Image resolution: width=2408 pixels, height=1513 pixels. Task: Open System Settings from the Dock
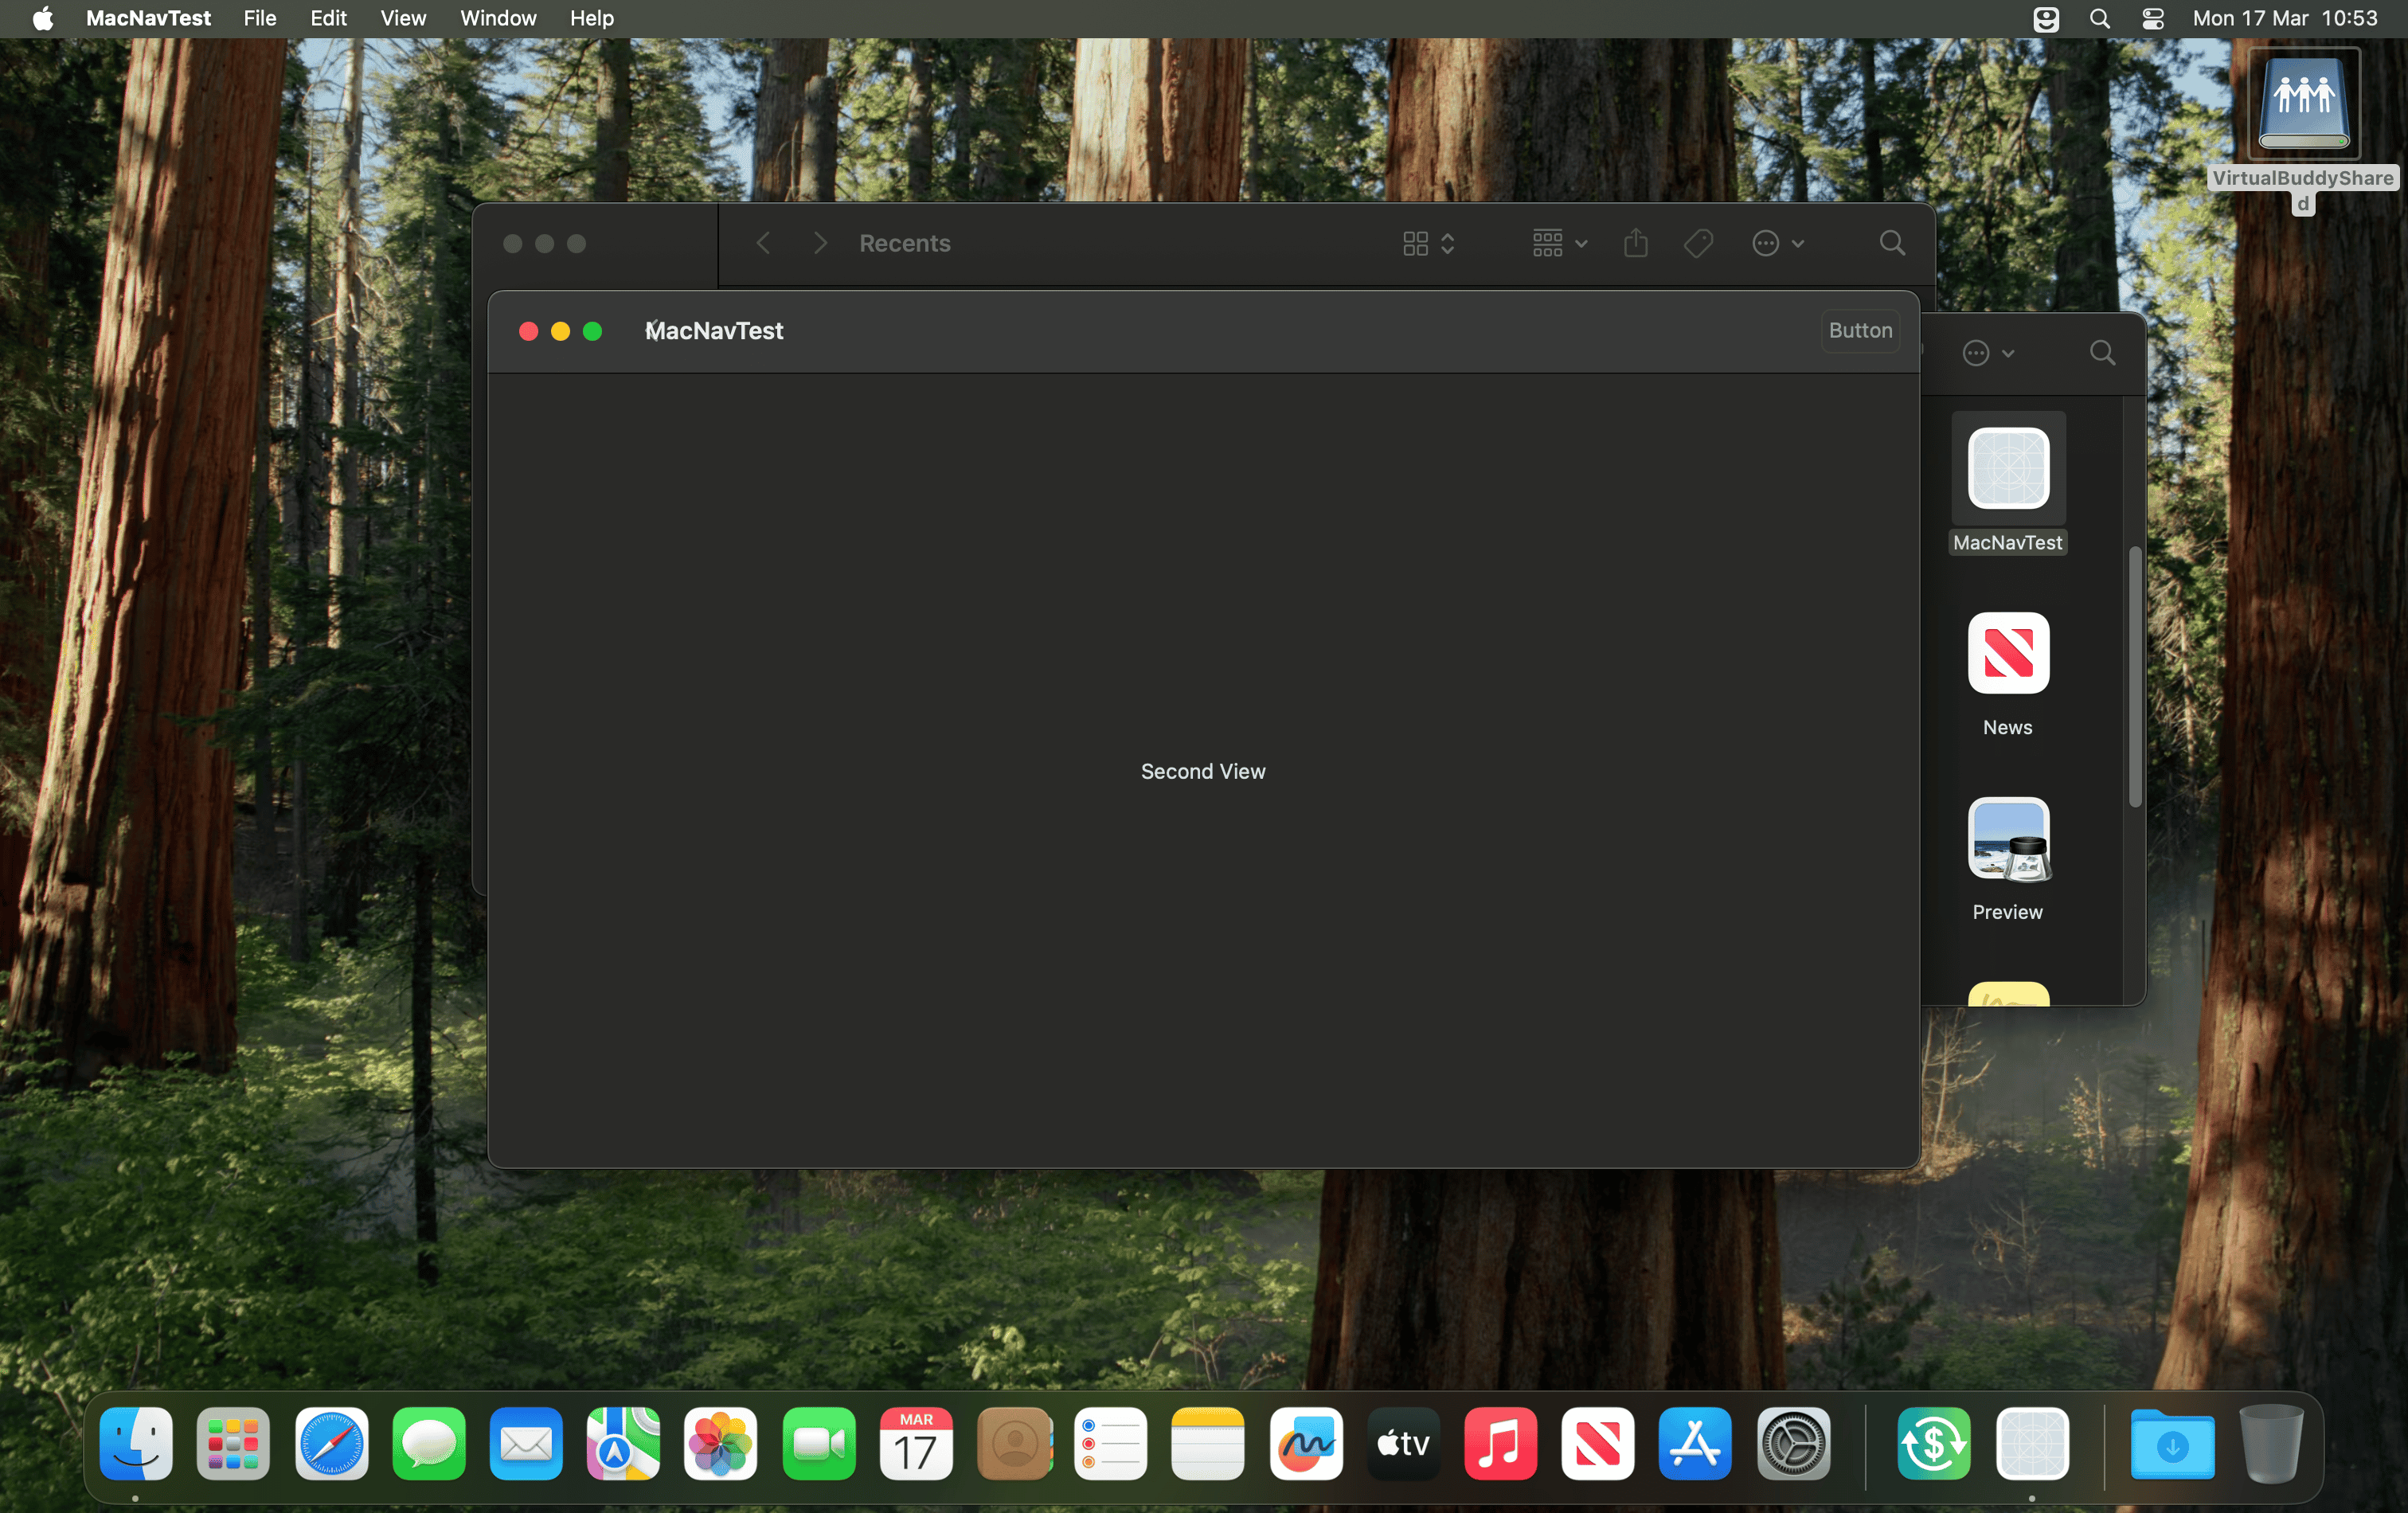1793,1443
